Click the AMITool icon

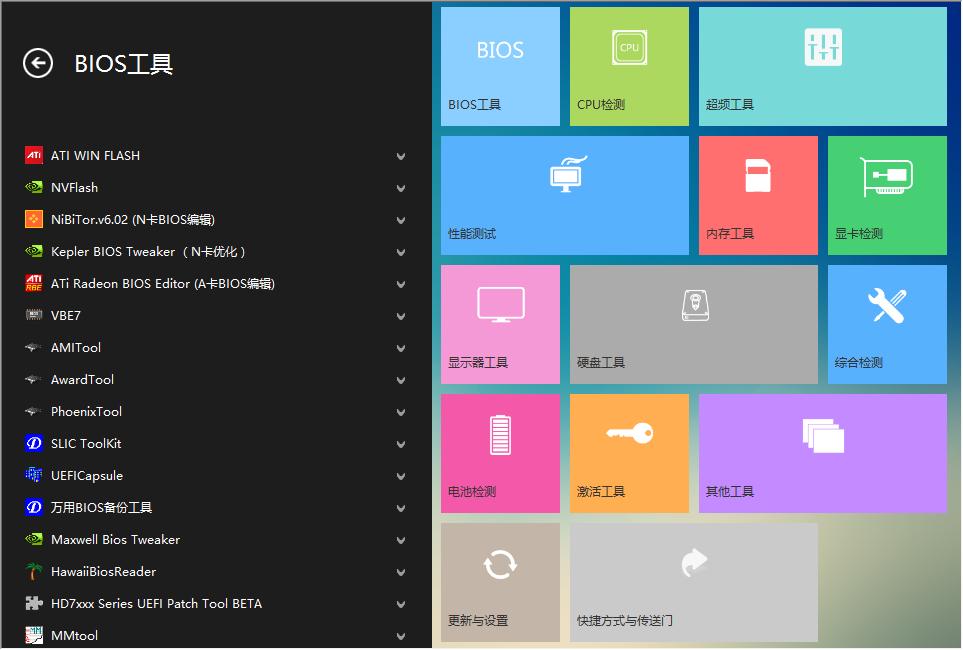coord(34,347)
